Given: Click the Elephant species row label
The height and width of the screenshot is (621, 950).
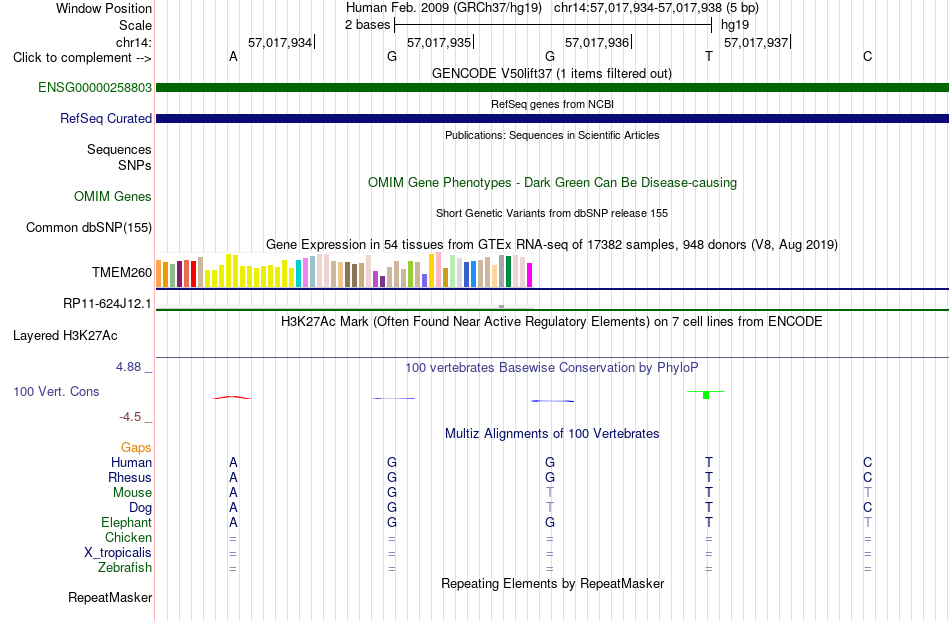Looking at the screenshot, I should pyautogui.click(x=127, y=522).
